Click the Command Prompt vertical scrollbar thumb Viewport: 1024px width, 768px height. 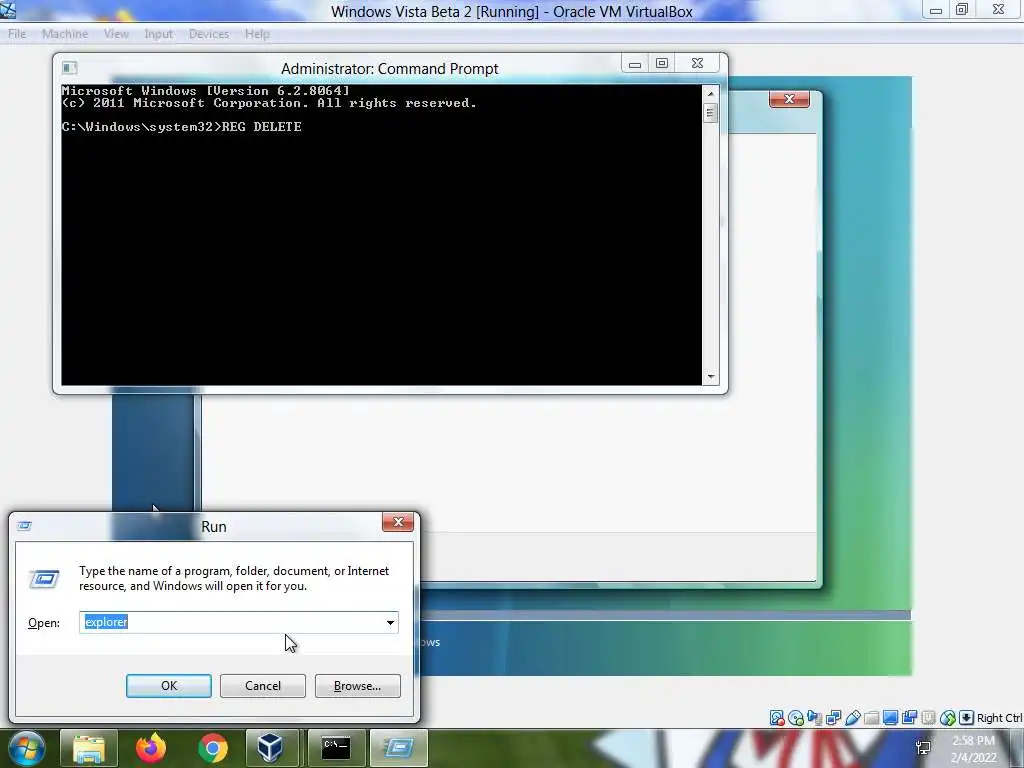coord(711,113)
